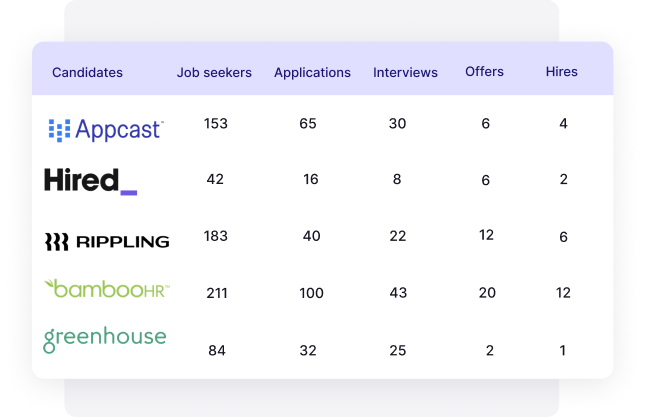The image size is (646, 417).
Task: Select the Applications column header
Action: point(312,72)
